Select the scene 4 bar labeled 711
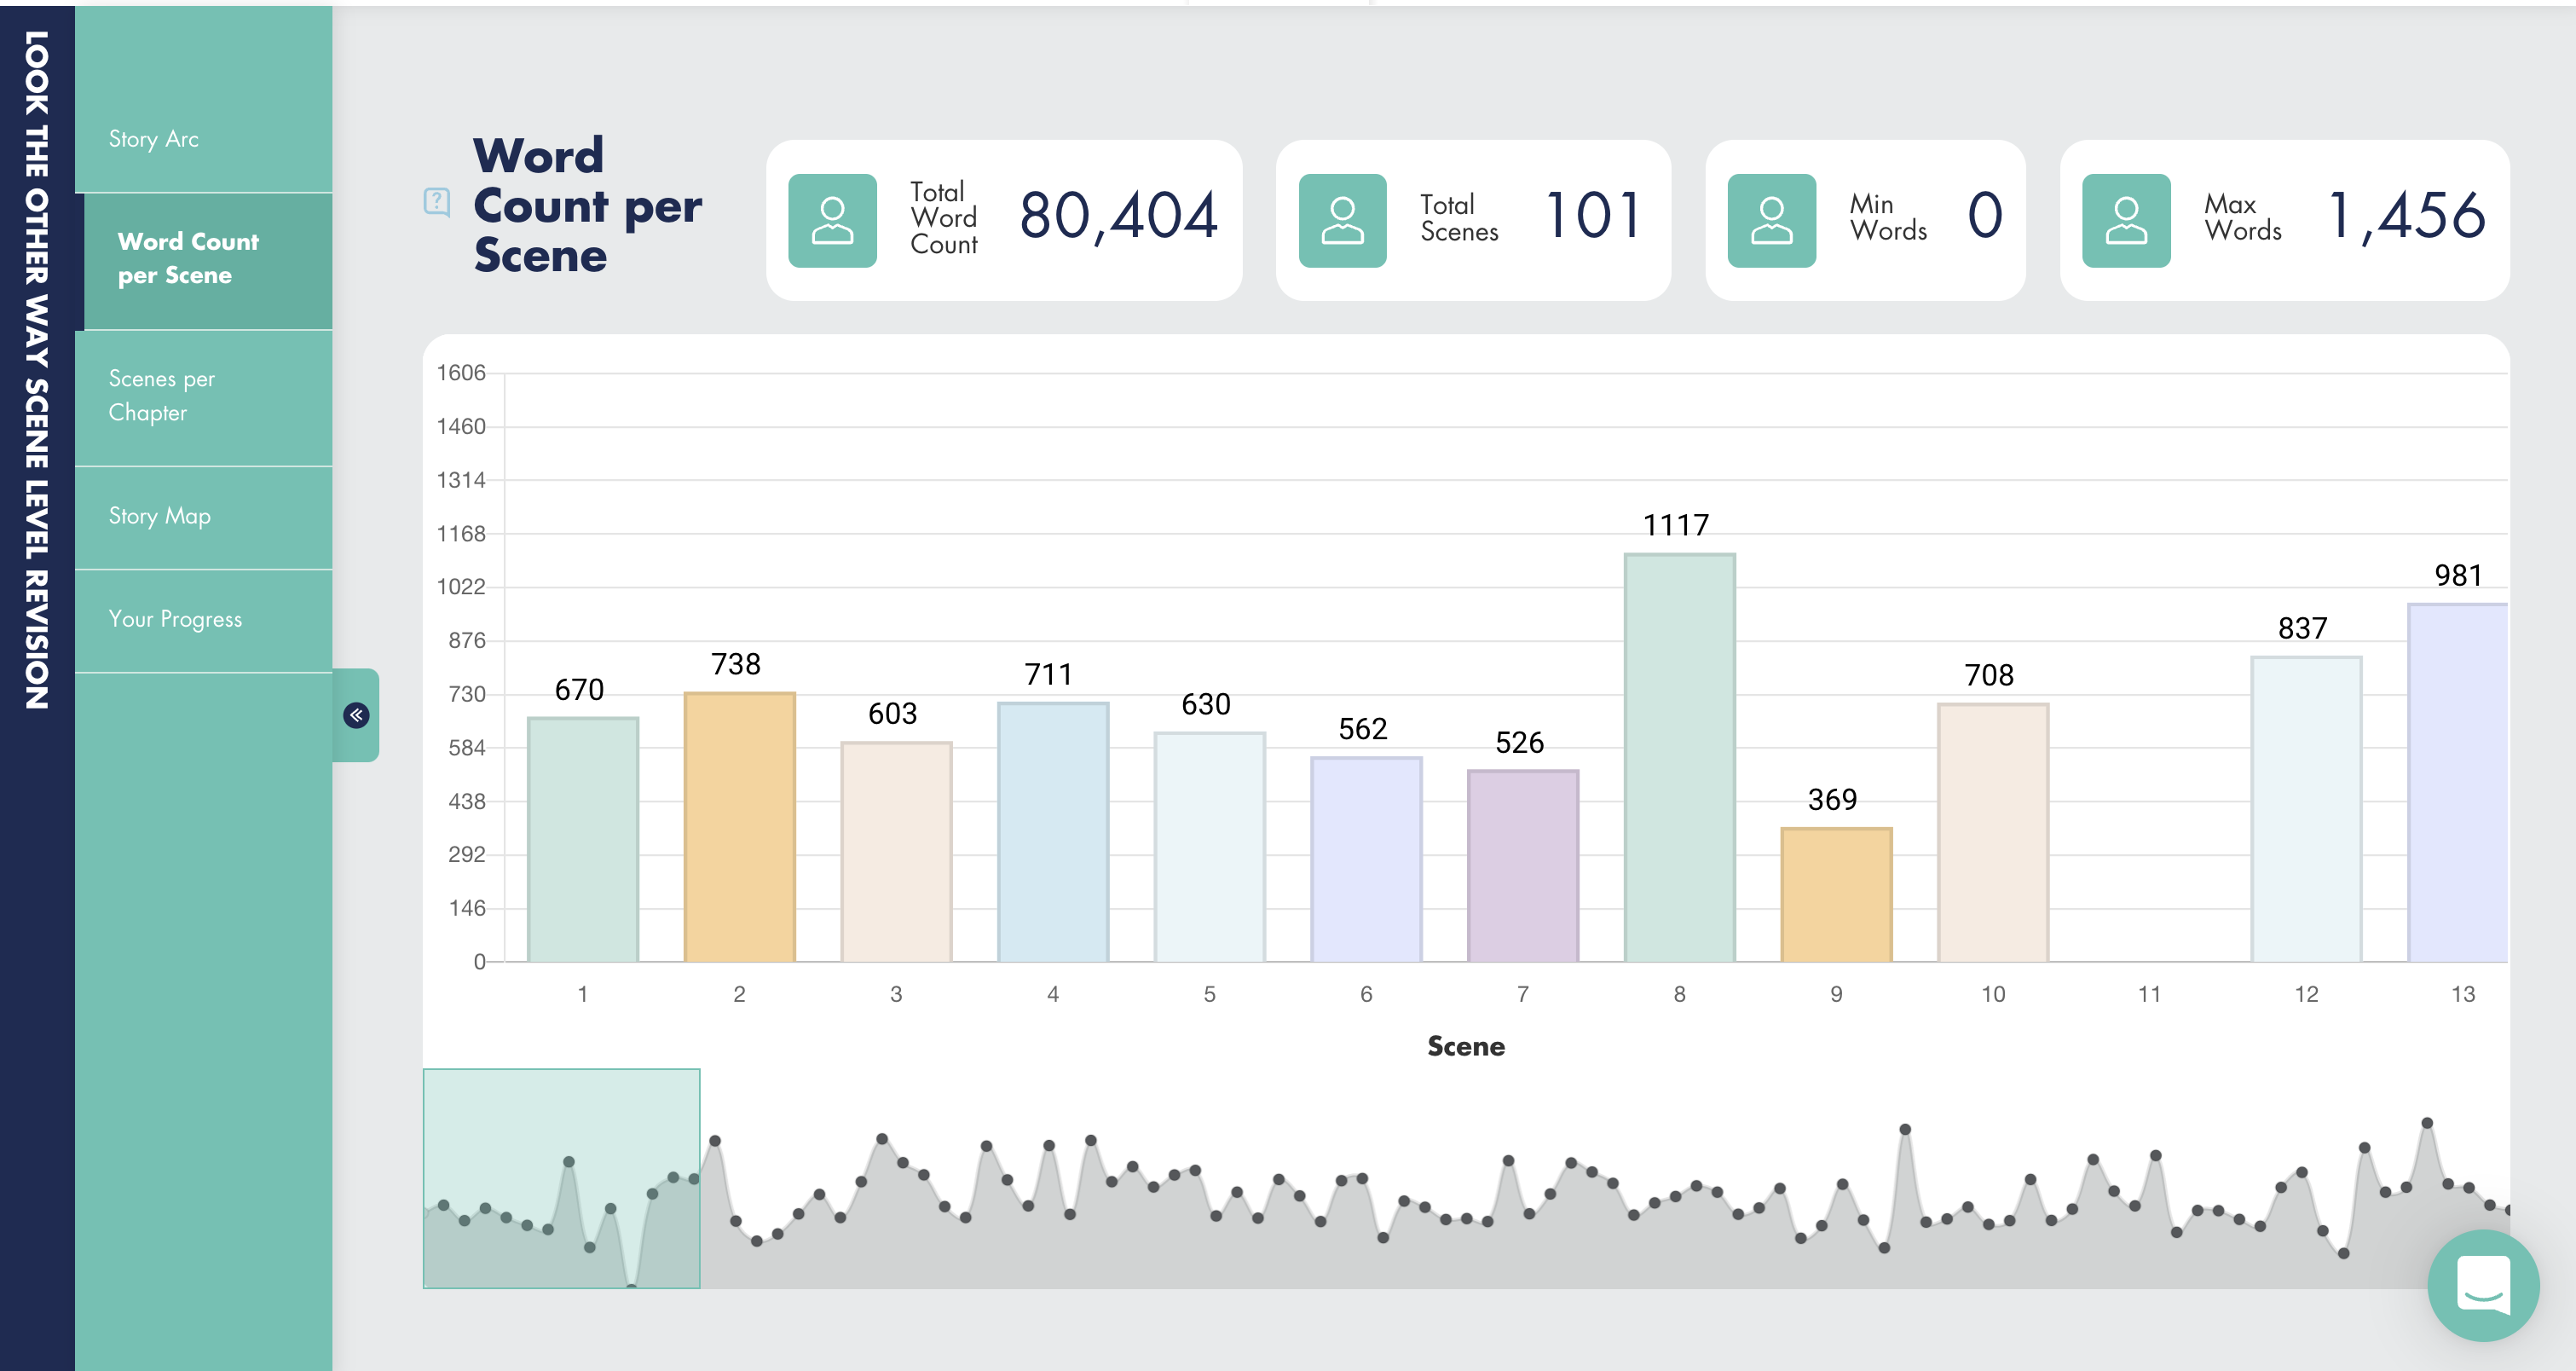2576x1371 pixels. pos(1053,831)
